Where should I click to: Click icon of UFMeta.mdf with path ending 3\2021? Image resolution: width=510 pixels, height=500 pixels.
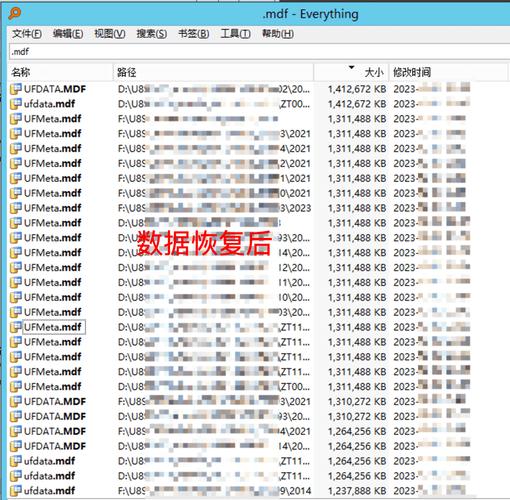16,134
